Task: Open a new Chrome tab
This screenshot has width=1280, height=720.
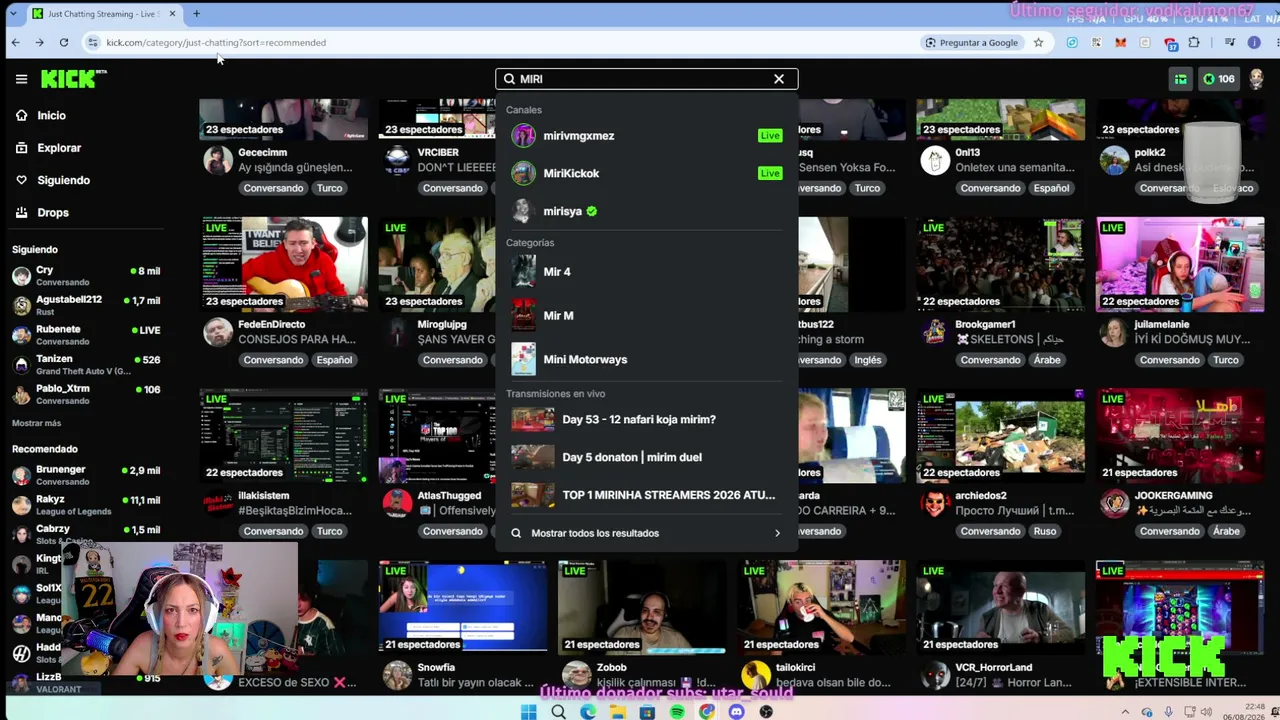Action: pyautogui.click(x=196, y=14)
